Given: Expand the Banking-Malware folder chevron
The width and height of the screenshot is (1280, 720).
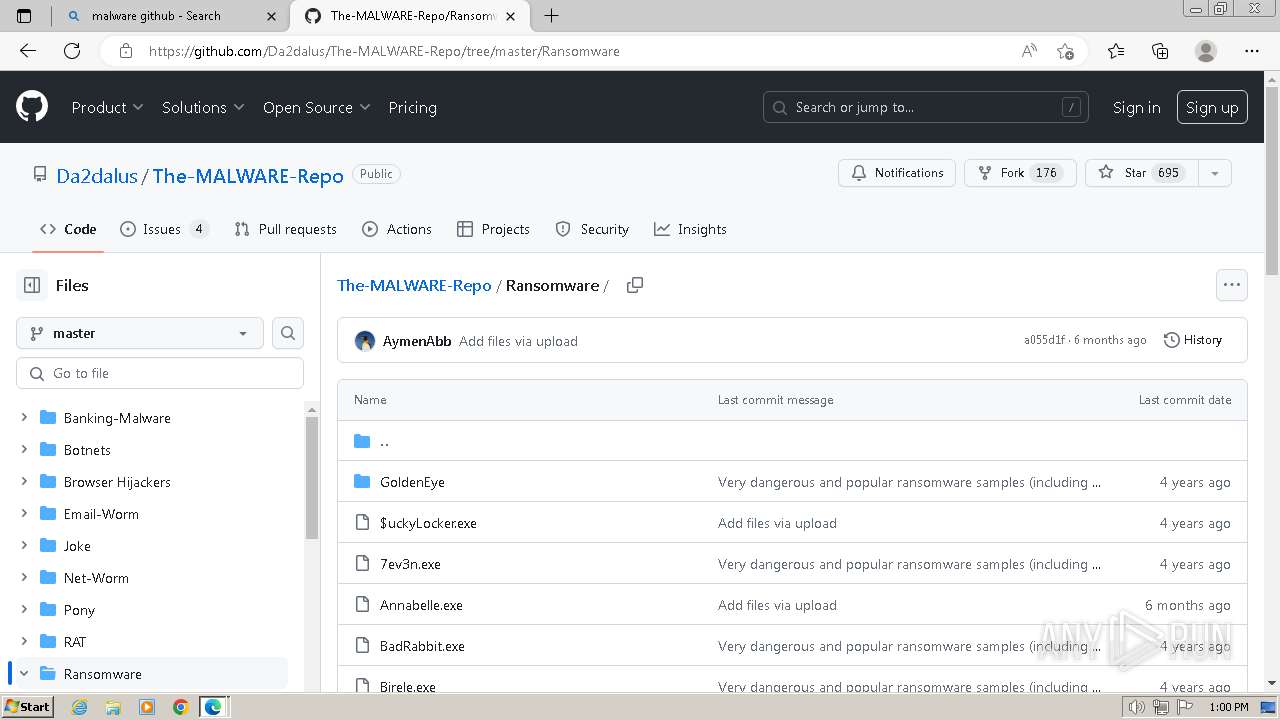Looking at the screenshot, I should [24, 418].
